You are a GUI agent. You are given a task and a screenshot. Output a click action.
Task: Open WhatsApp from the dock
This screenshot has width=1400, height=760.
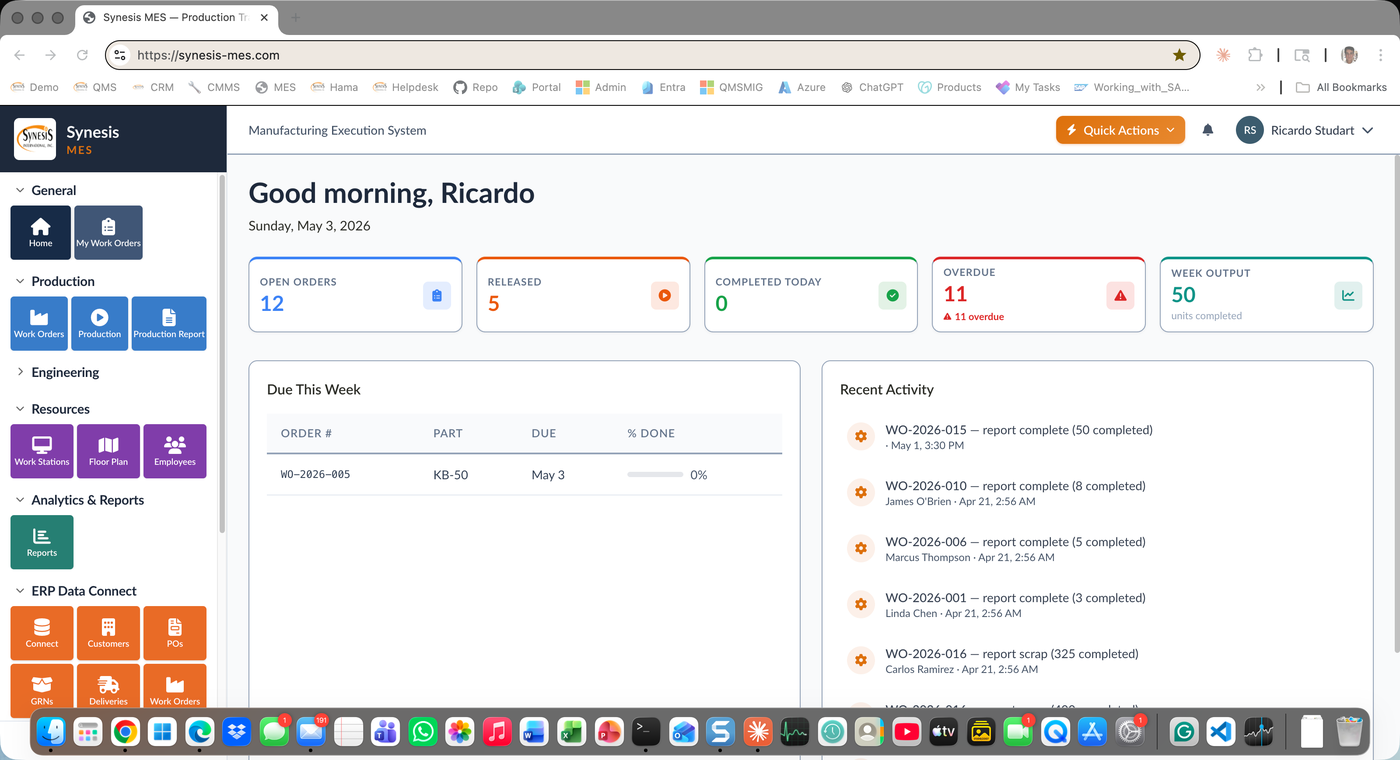click(423, 732)
